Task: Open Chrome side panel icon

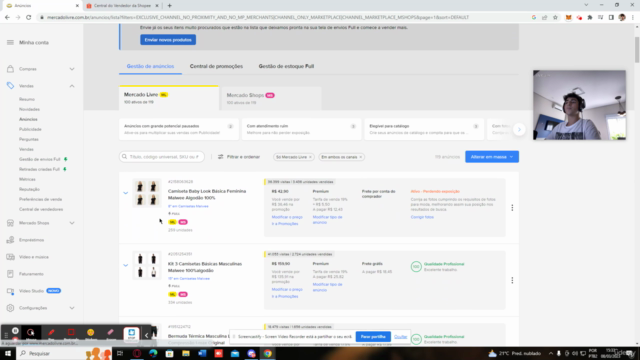Action: click(x=611, y=18)
